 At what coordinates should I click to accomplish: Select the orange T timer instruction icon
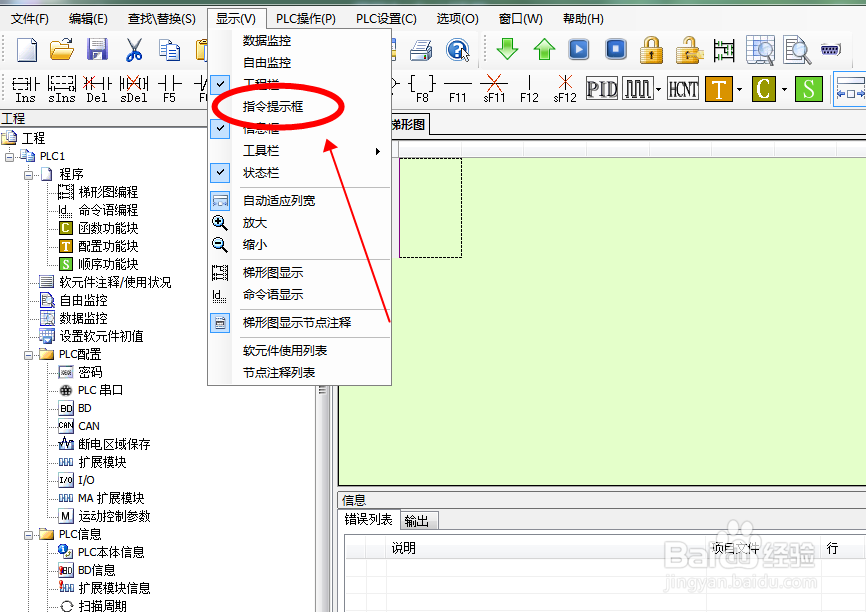coord(720,88)
